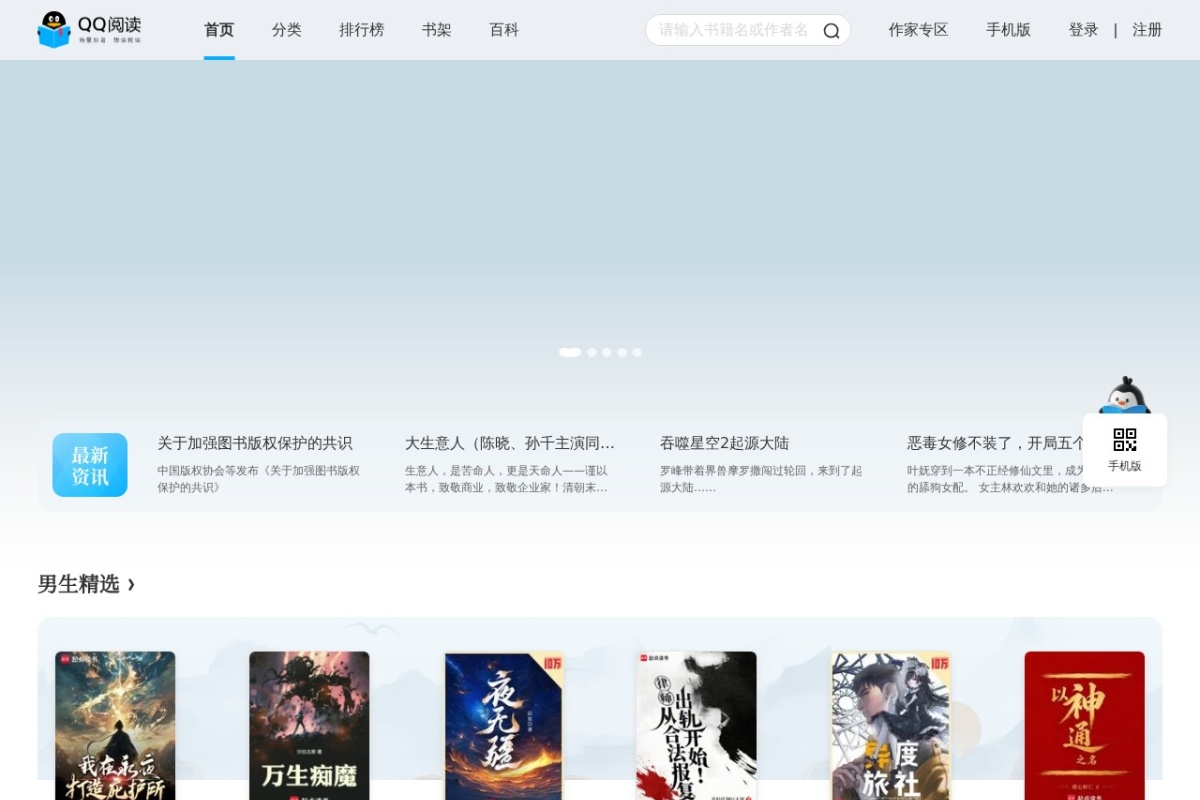Screen dimensions: 1200x800
Task: Click the search magnifier icon
Action: point(831,31)
